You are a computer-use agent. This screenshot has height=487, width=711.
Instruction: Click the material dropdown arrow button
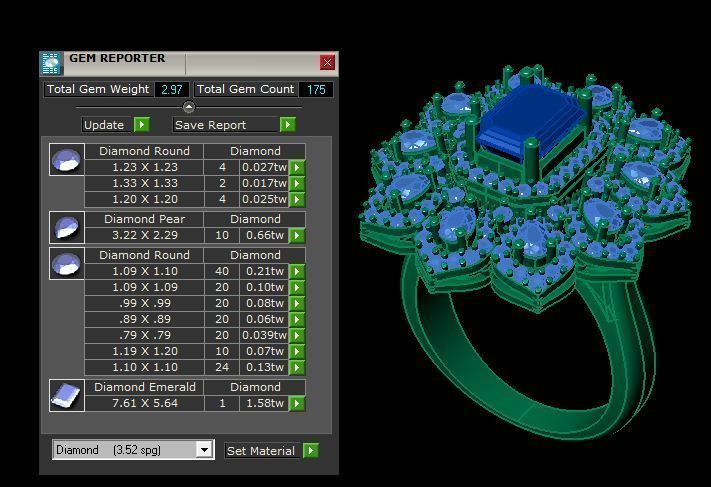(x=205, y=450)
